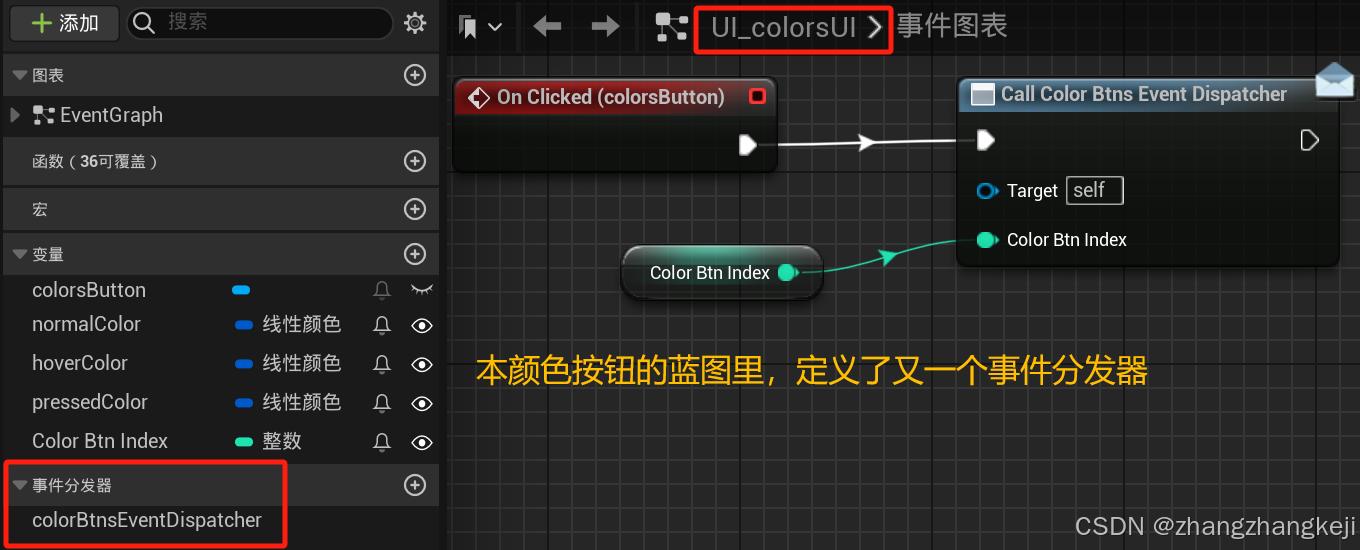Click the 添加 add button
This screenshot has width=1360, height=550.
point(65,23)
